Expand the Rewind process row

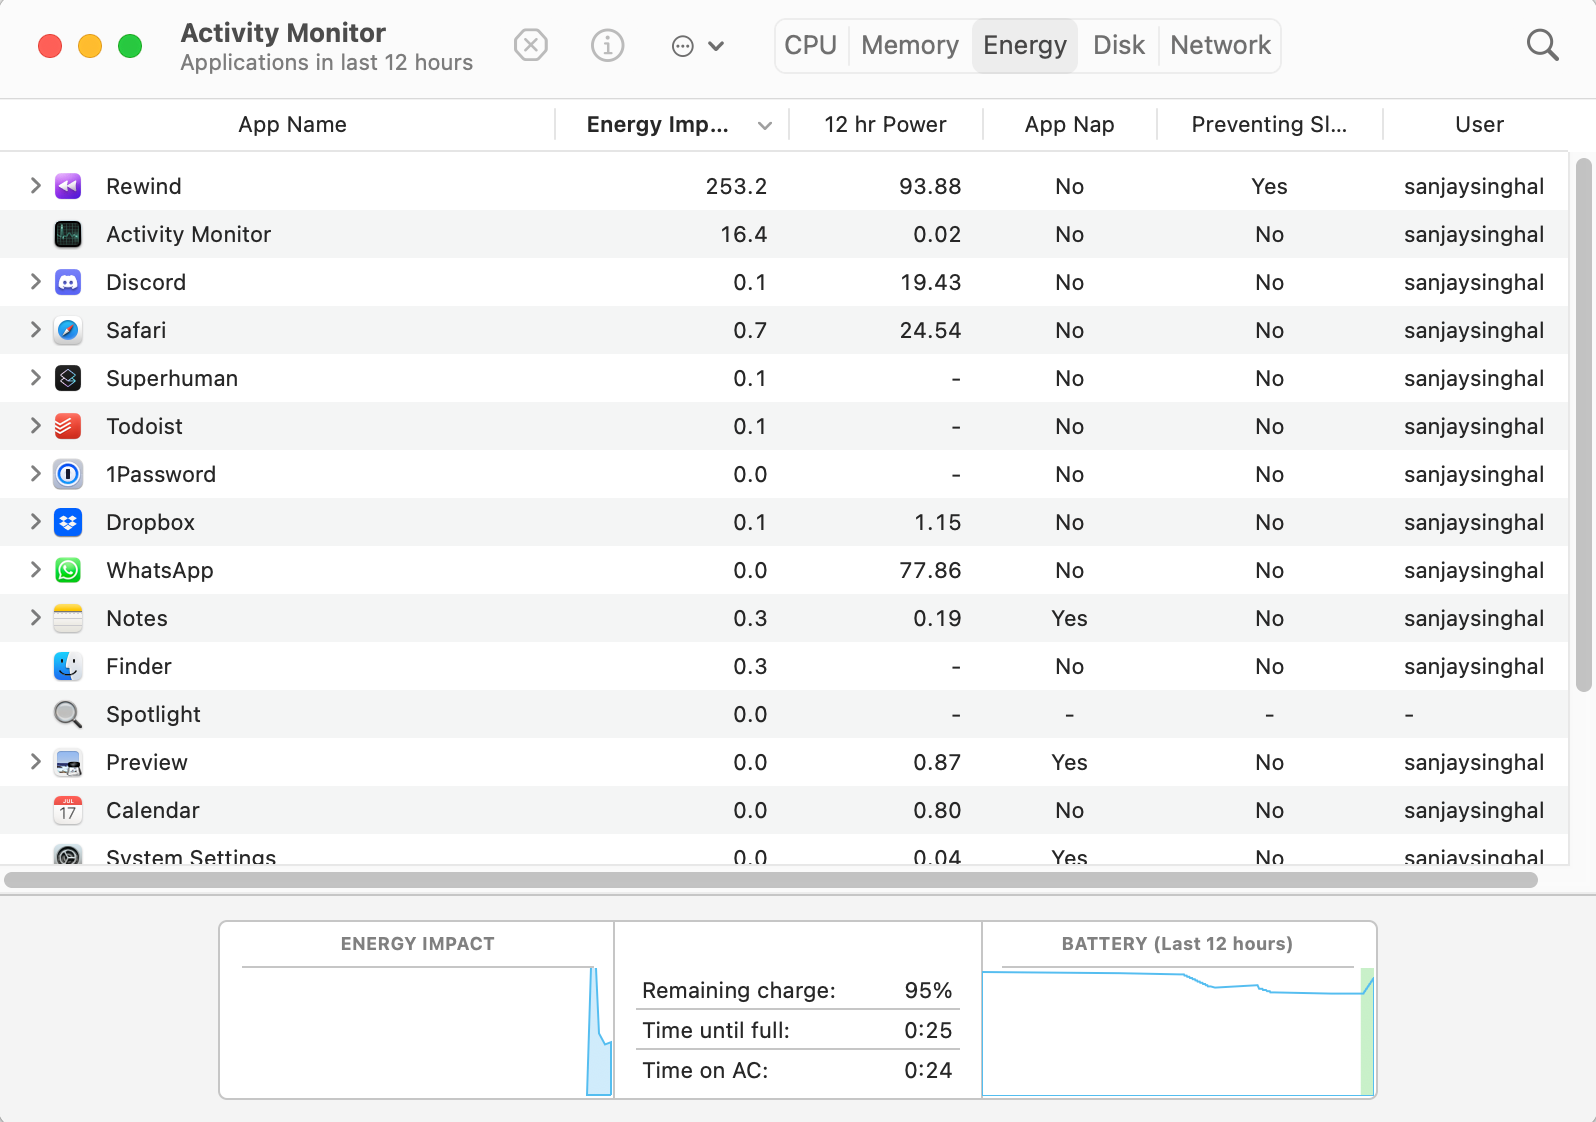[35, 185]
